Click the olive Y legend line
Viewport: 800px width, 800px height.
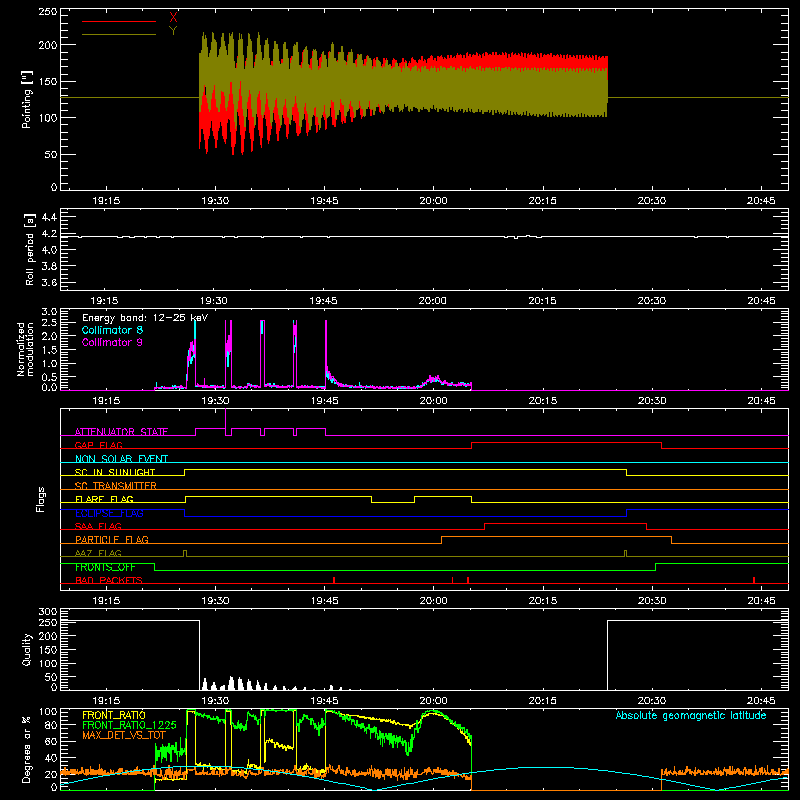coord(119,34)
